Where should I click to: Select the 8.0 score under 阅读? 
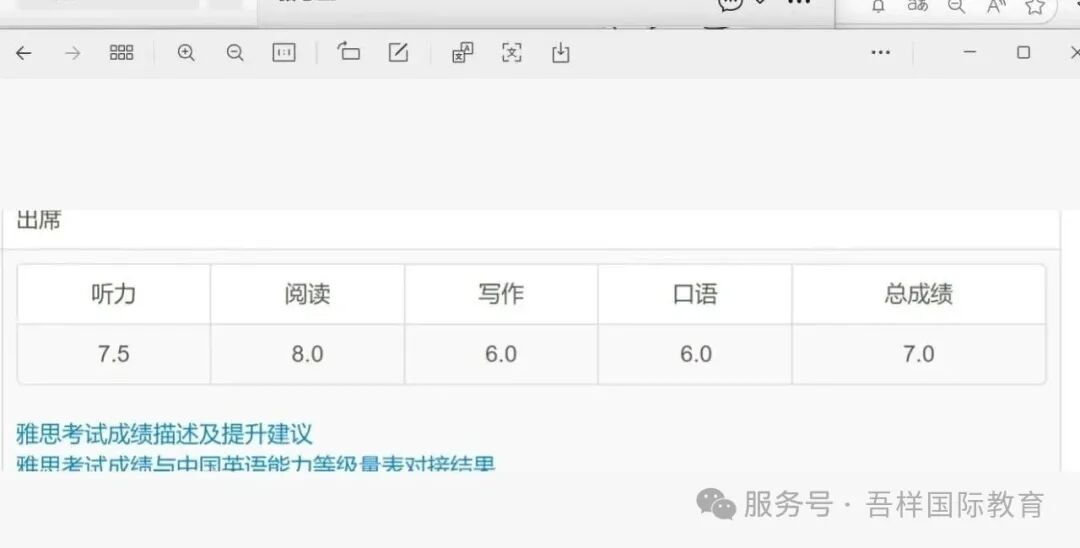click(307, 354)
